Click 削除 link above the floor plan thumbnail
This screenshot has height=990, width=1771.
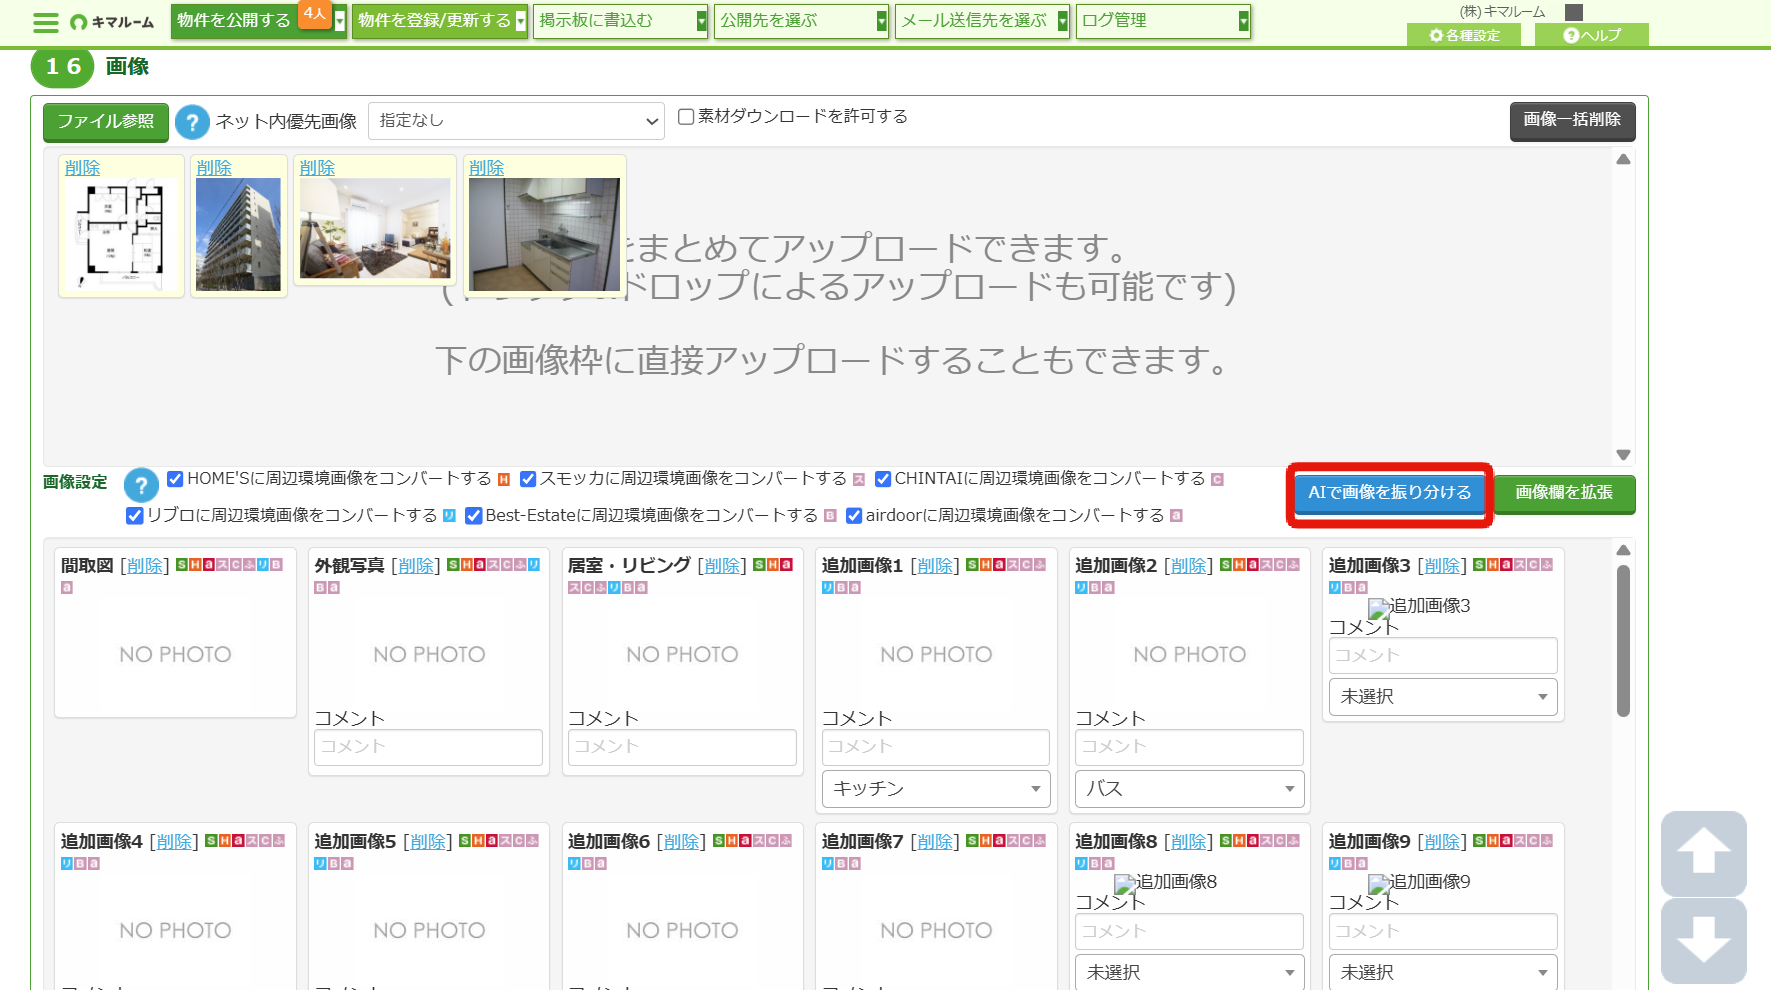83,168
